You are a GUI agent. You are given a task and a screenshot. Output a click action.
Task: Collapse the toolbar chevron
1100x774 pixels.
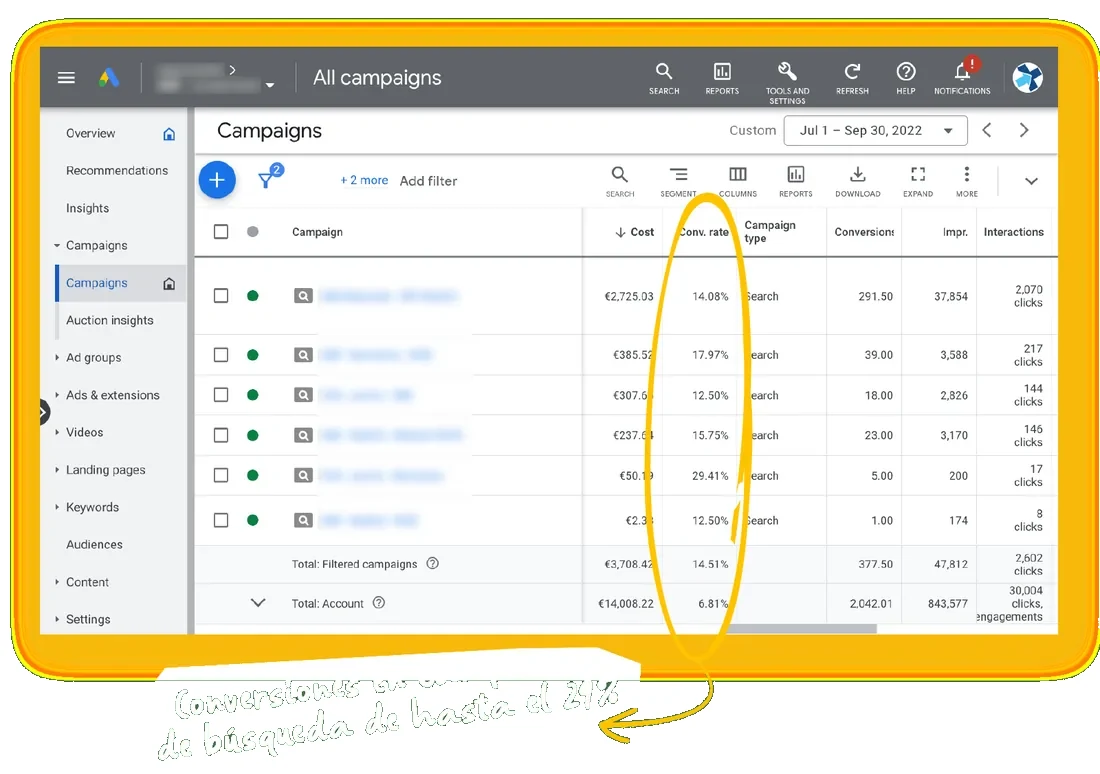[1031, 181]
